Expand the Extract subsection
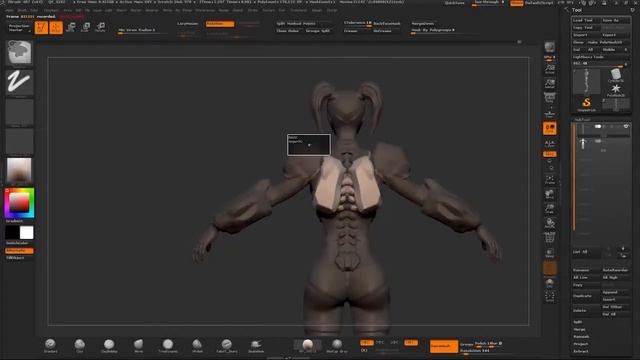Screen dimensions: 640x360 click(x=581, y=351)
